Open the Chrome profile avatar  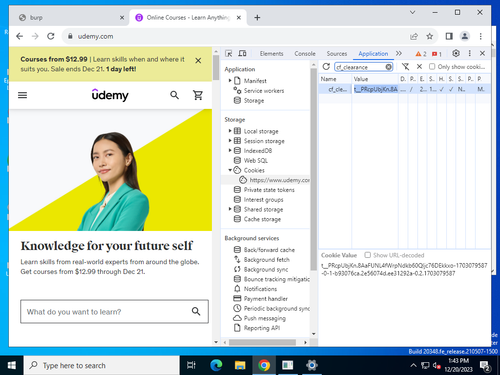click(465, 36)
